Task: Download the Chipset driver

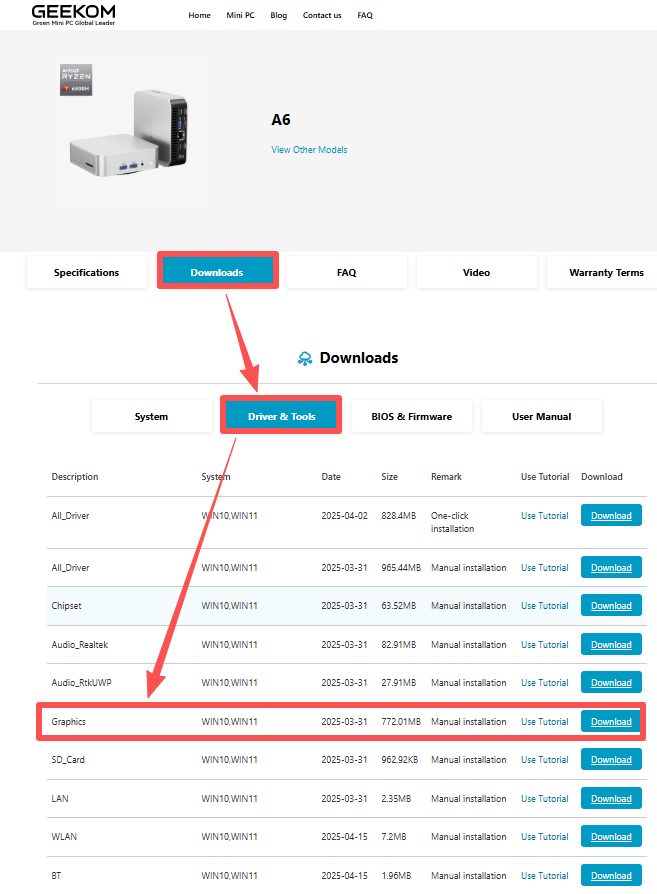Action: click(x=610, y=606)
